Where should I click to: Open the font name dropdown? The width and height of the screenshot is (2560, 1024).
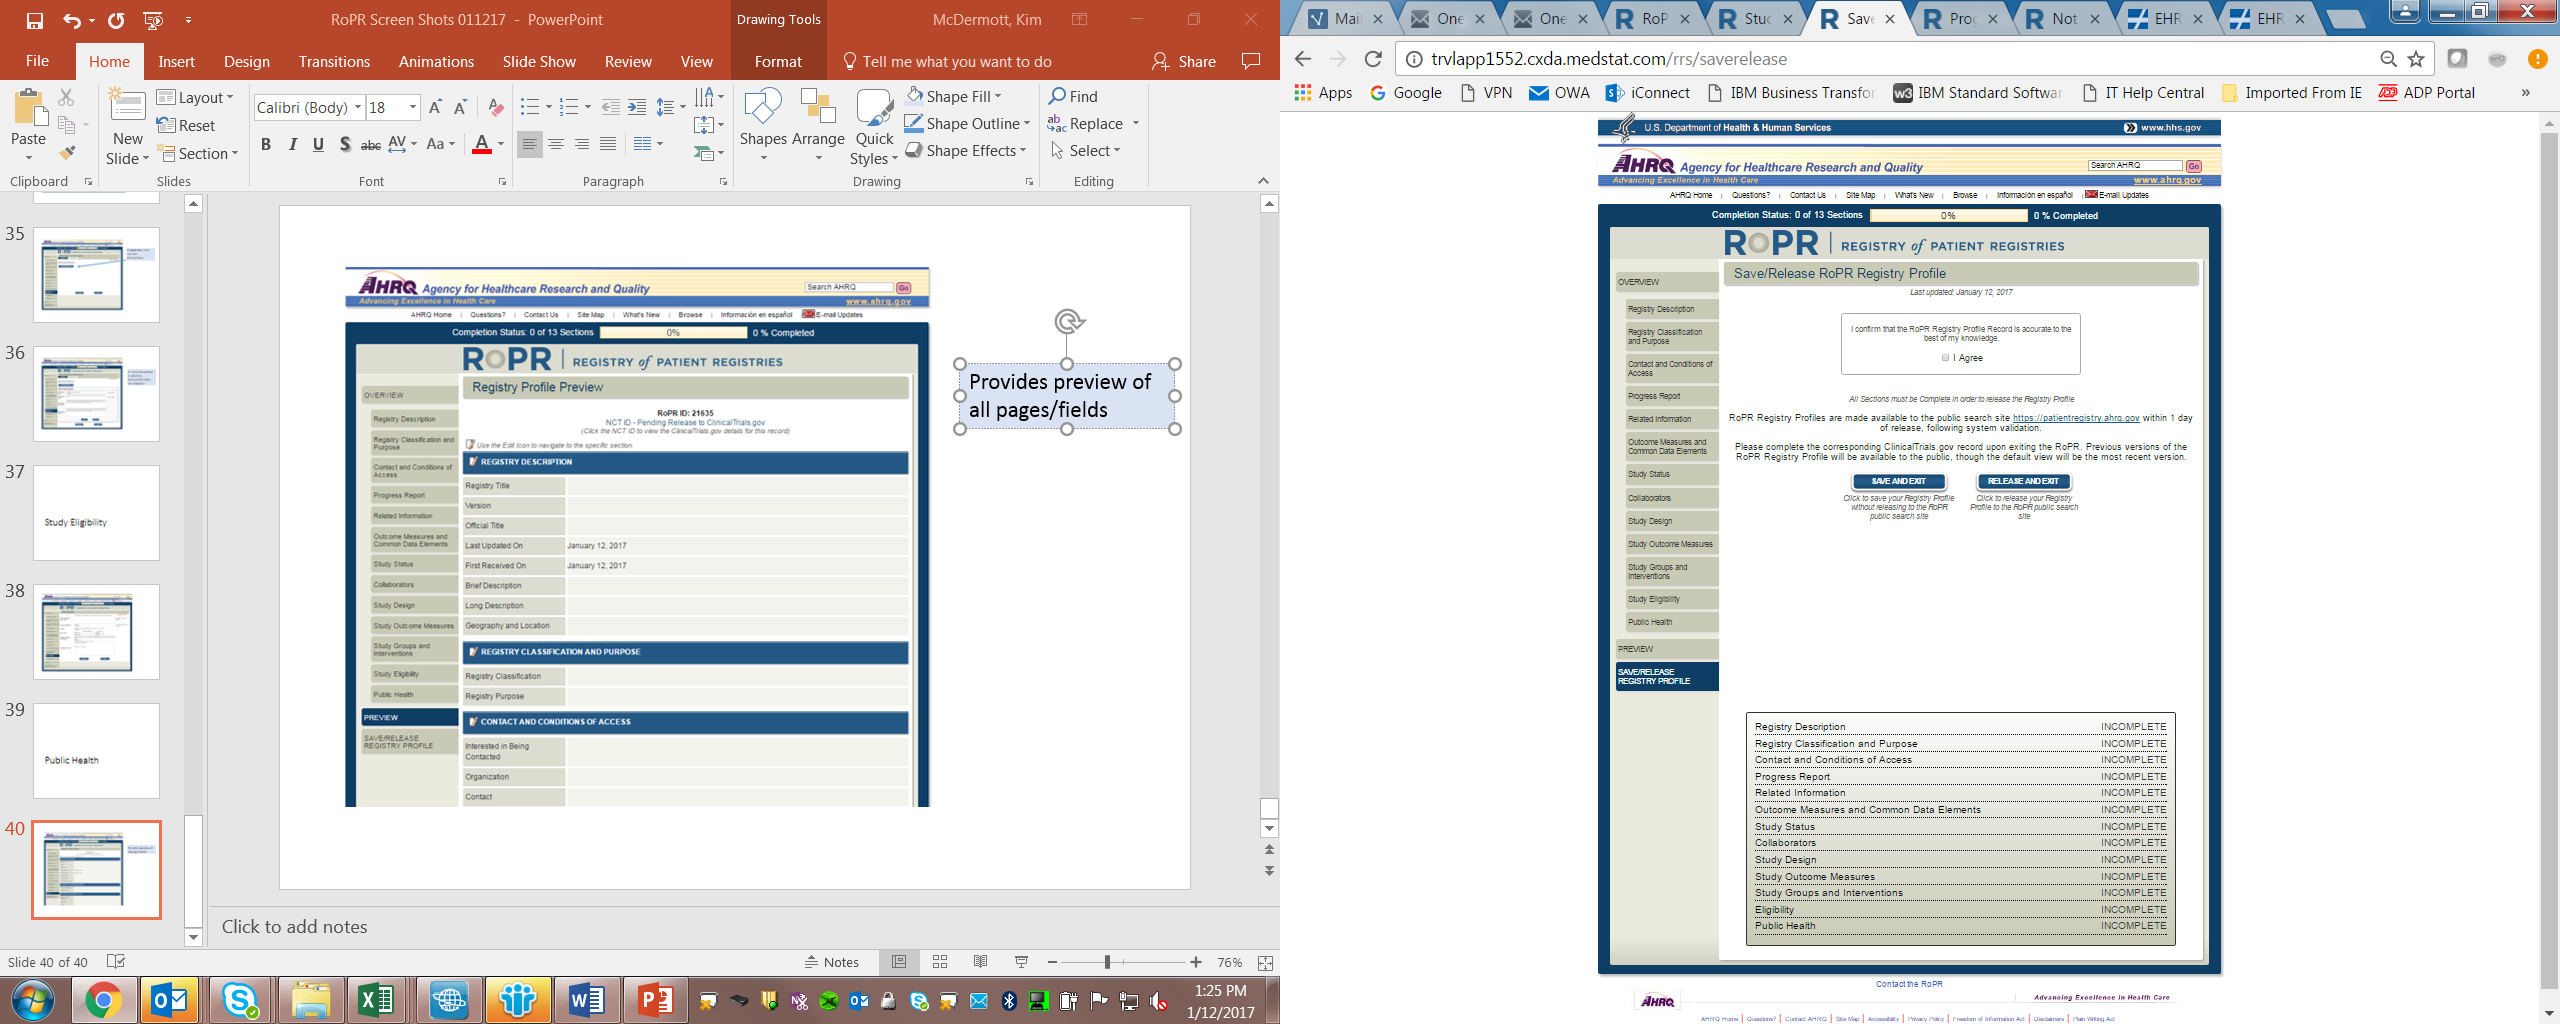pos(357,107)
